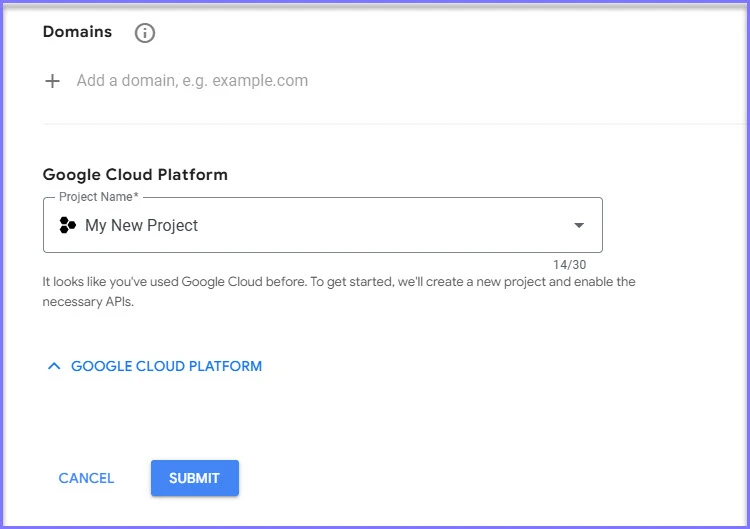
Task: Click the Domains section heading
Action: pos(77,32)
